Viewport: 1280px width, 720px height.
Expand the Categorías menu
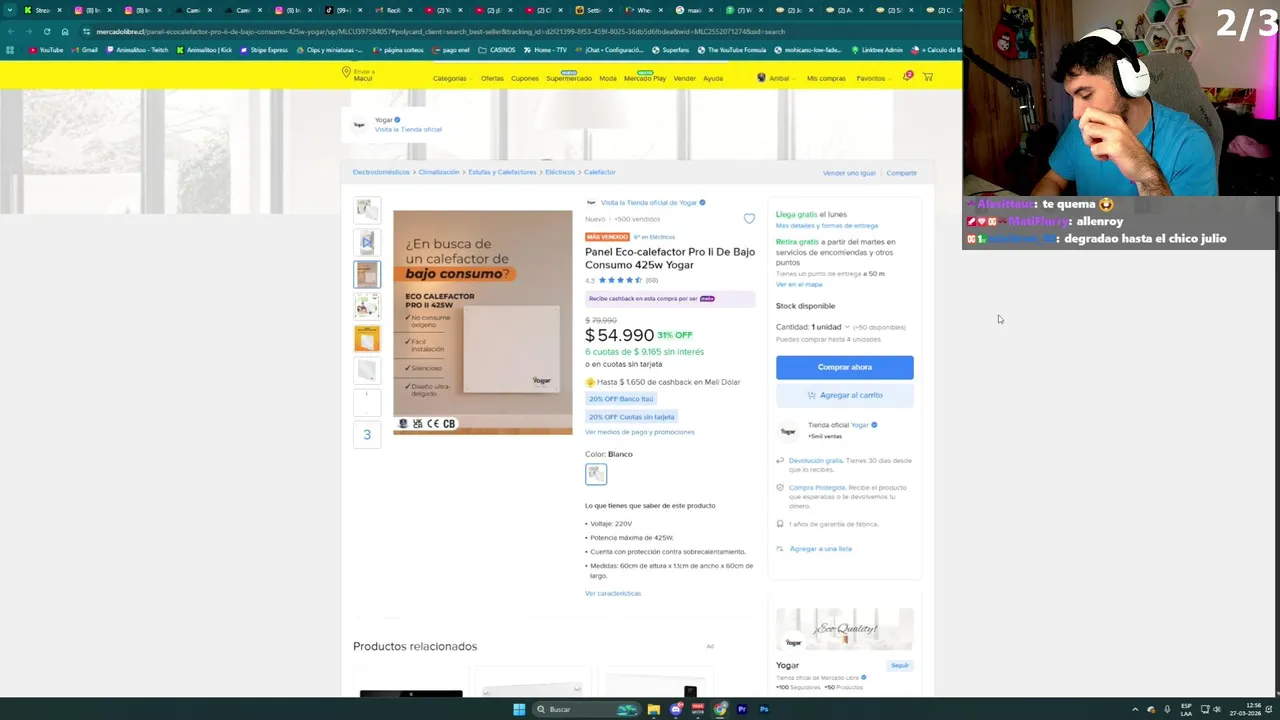[x=451, y=78]
